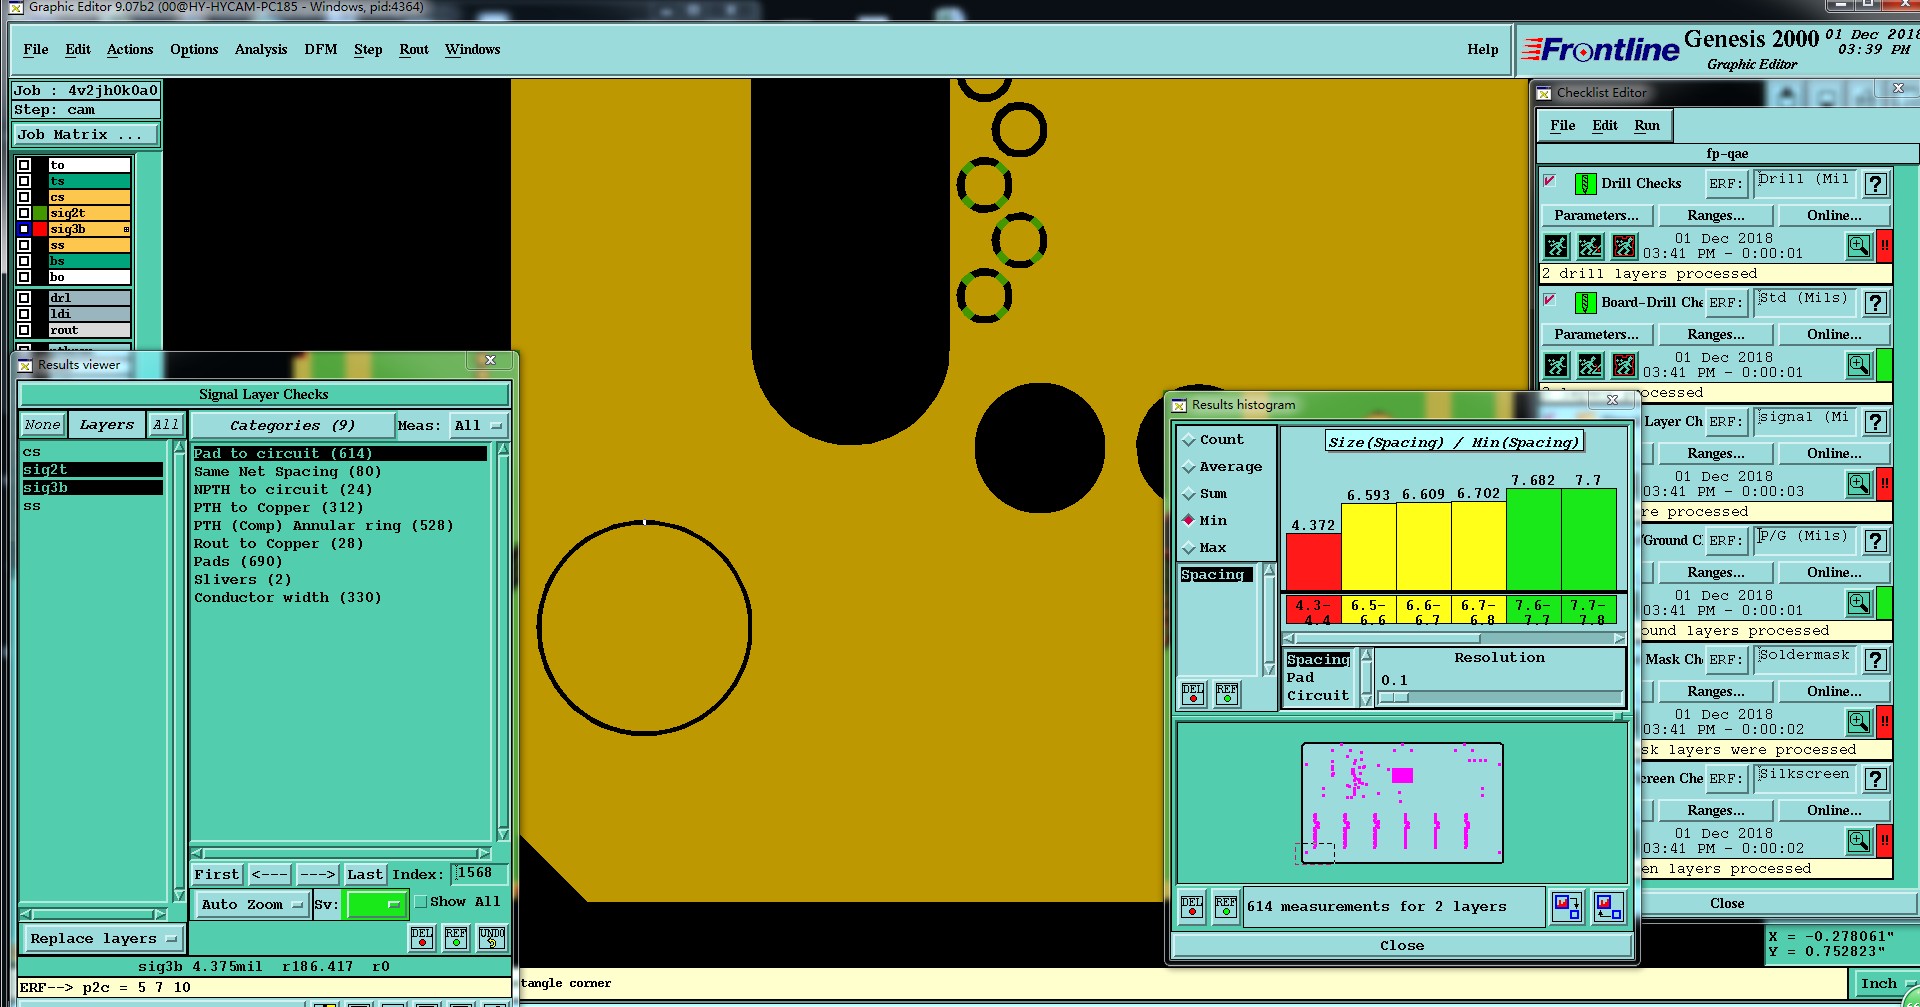Open Analysis menu
The width and height of the screenshot is (1920, 1007).
[261, 50]
